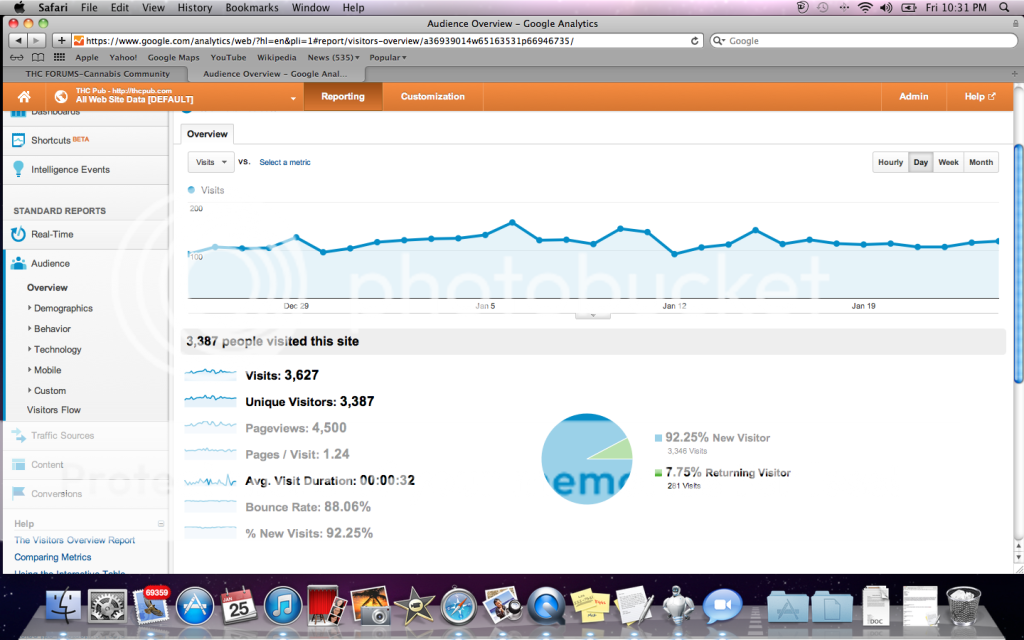Open Visitors Flow in the sidebar
This screenshot has width=1024, height=640.
click(x=54, y=410)
